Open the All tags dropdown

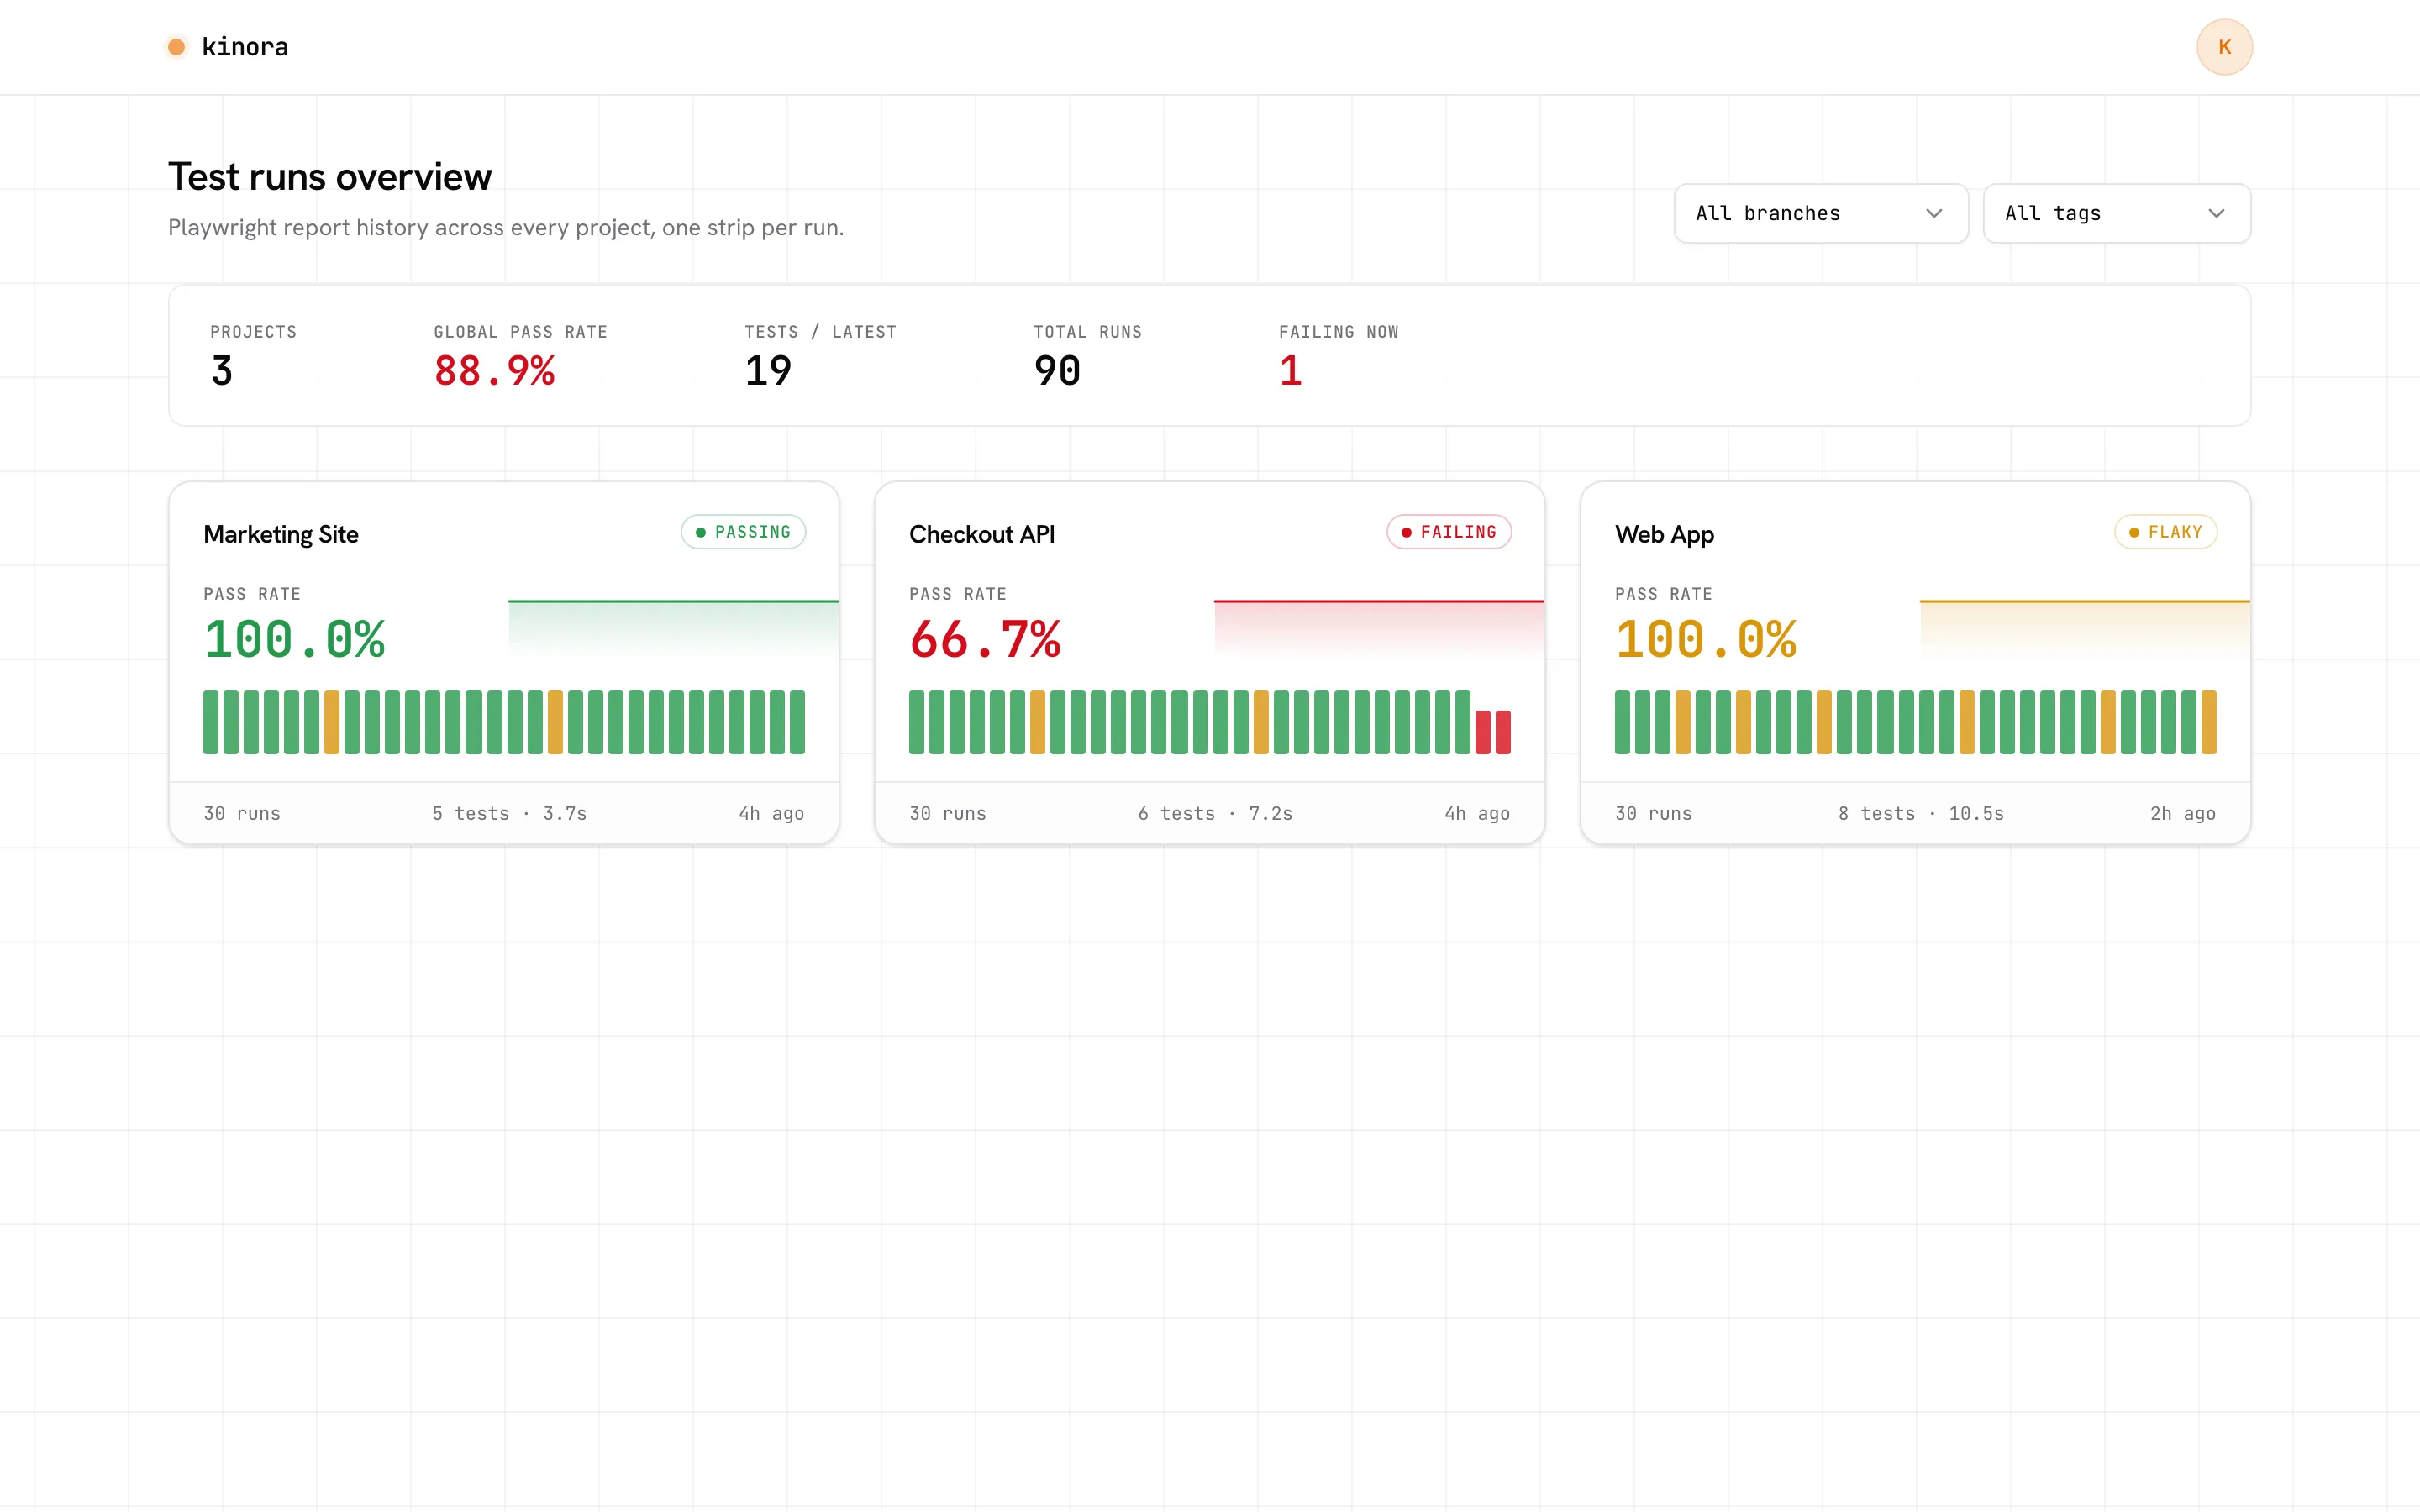click(x=2116, y=213)
